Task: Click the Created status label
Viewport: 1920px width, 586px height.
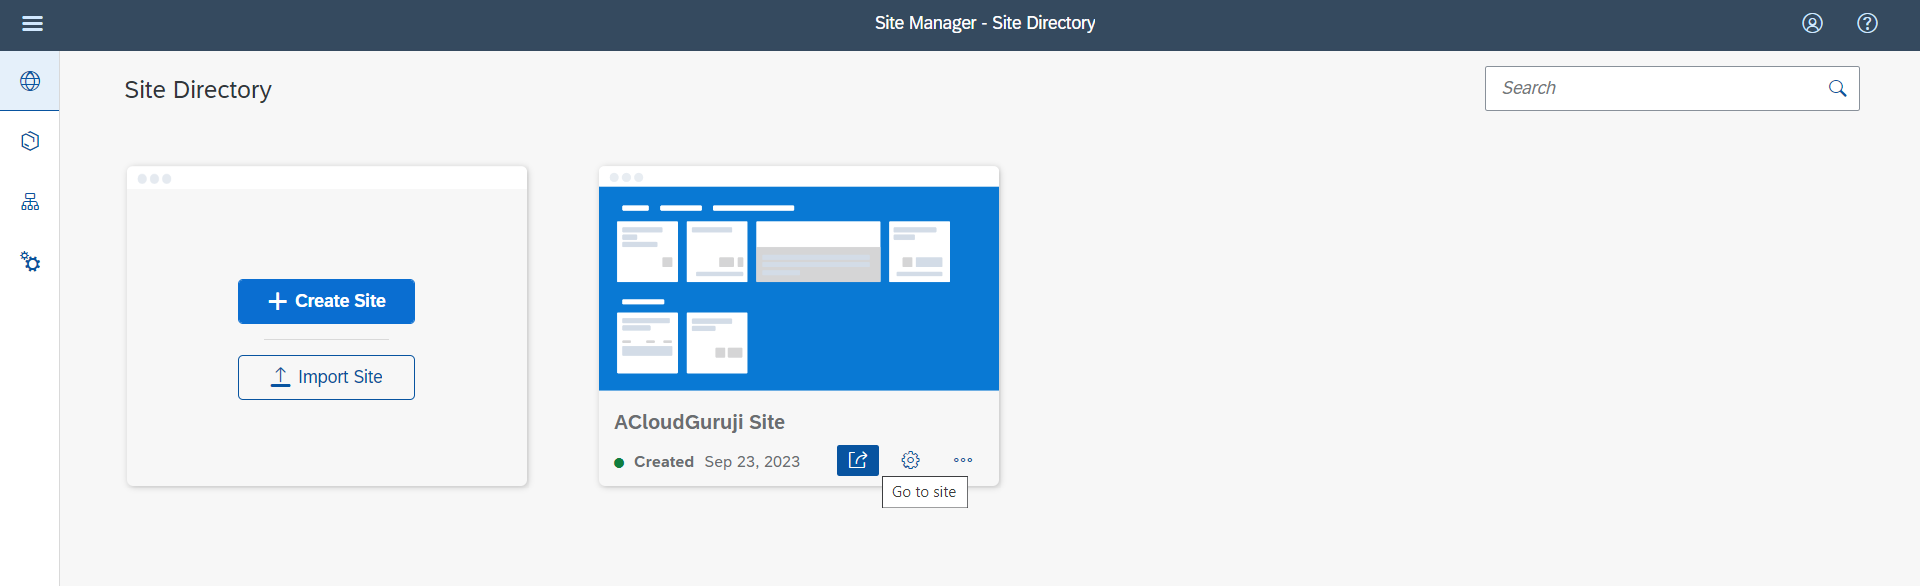Action: pyautogui.click(x=663, y=462)
